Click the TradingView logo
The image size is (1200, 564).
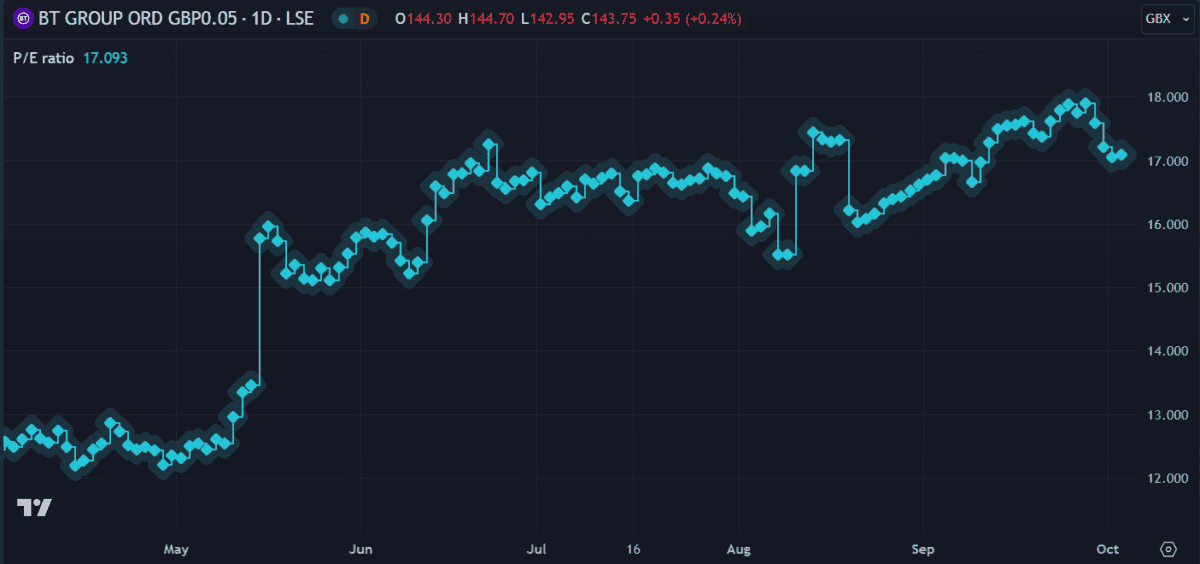click(34, 507)
